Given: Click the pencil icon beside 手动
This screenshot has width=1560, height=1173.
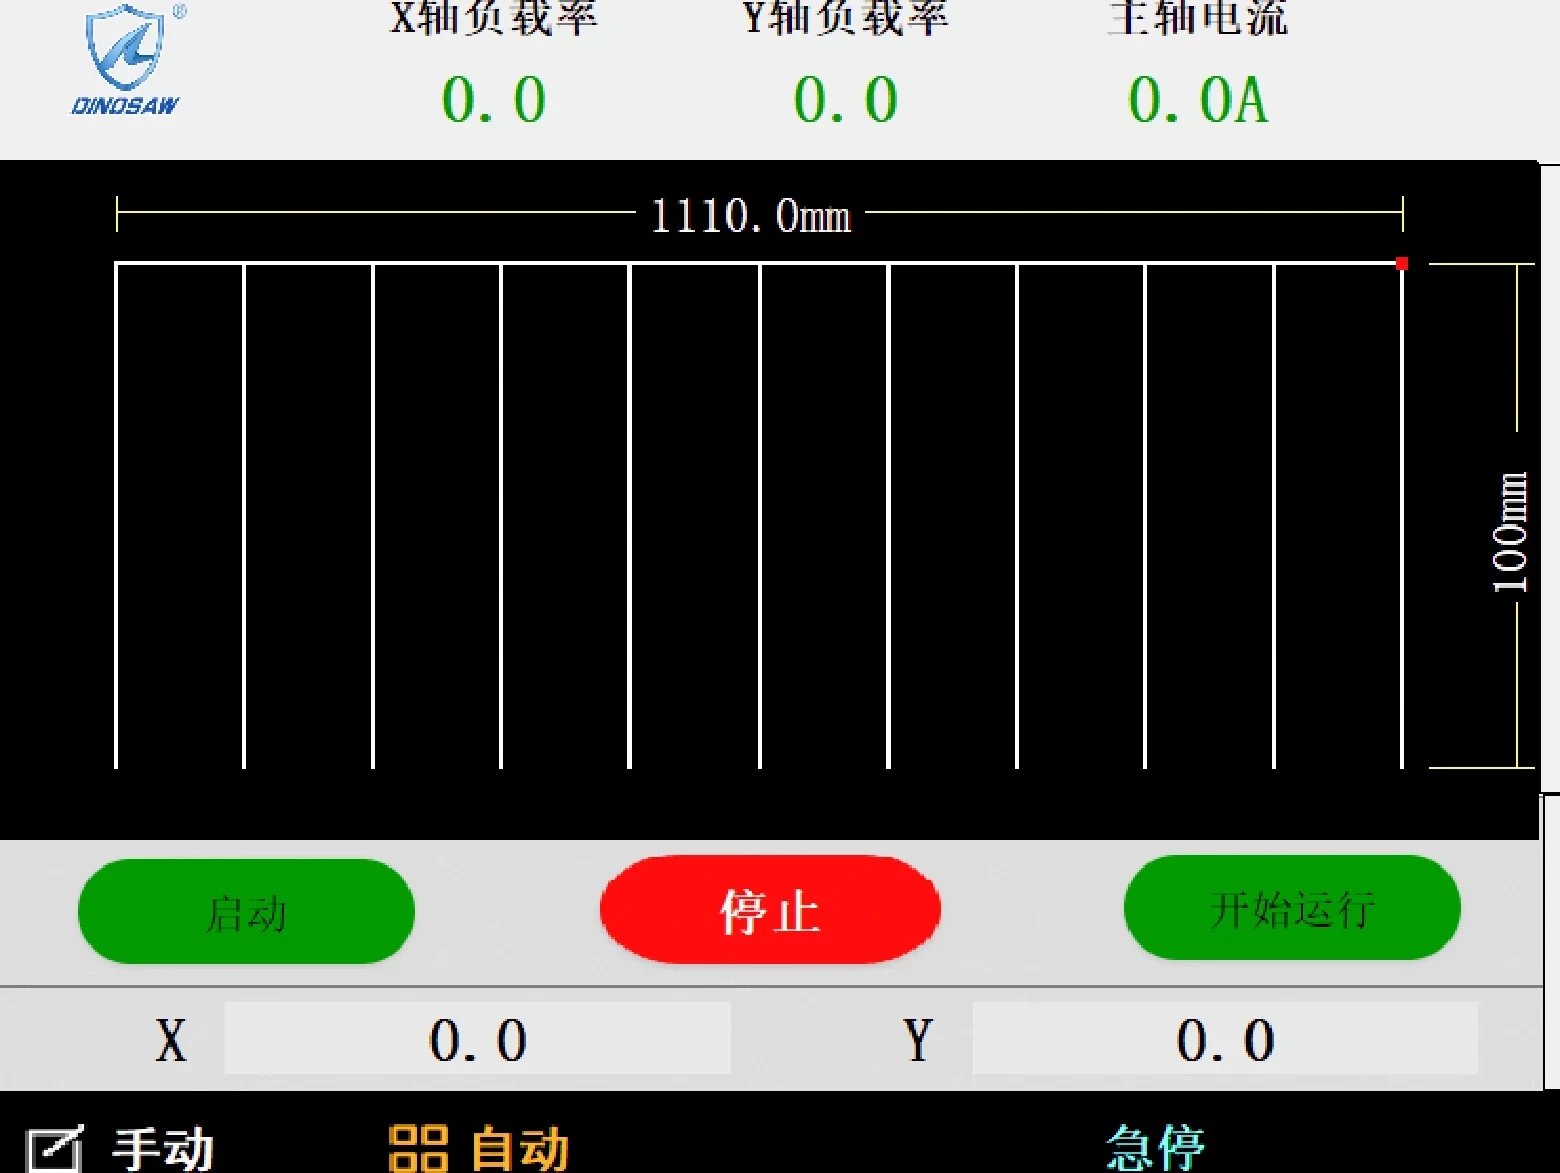Looking at the screenshot, I should [54, 1150].
